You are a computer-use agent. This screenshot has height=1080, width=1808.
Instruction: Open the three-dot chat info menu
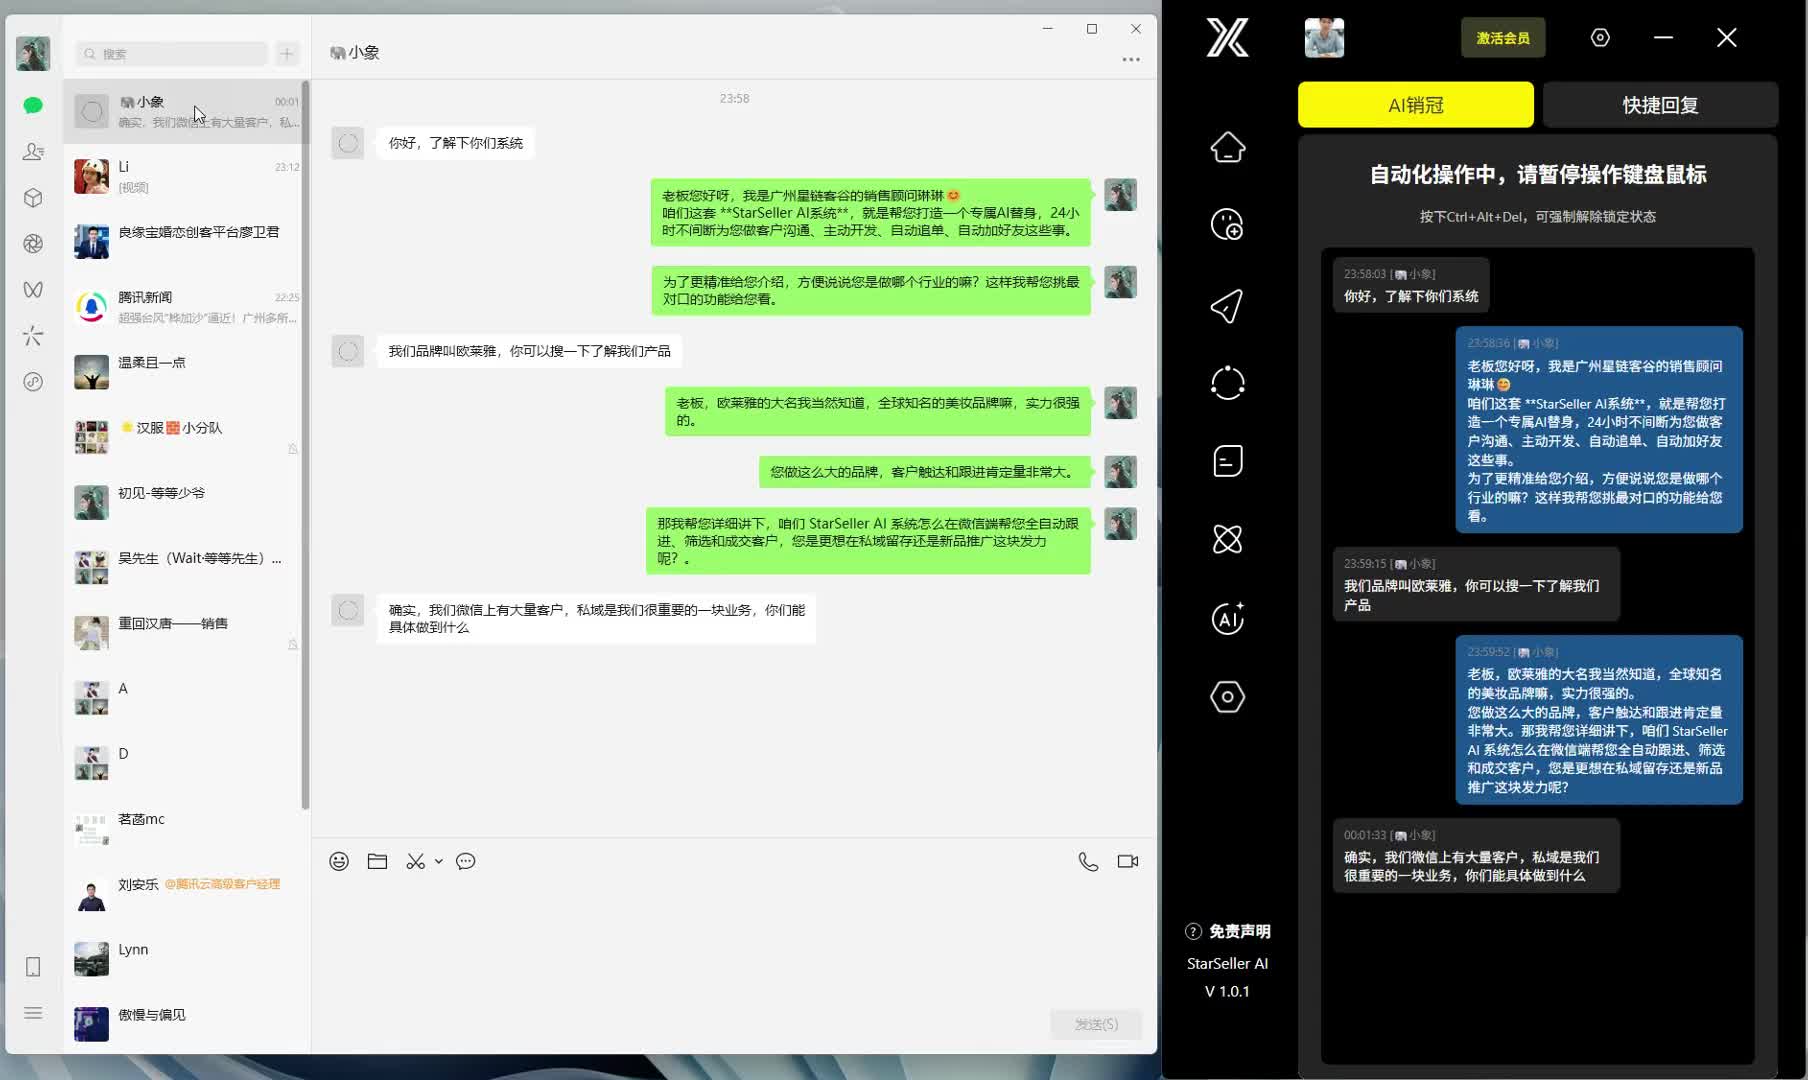1131,60
